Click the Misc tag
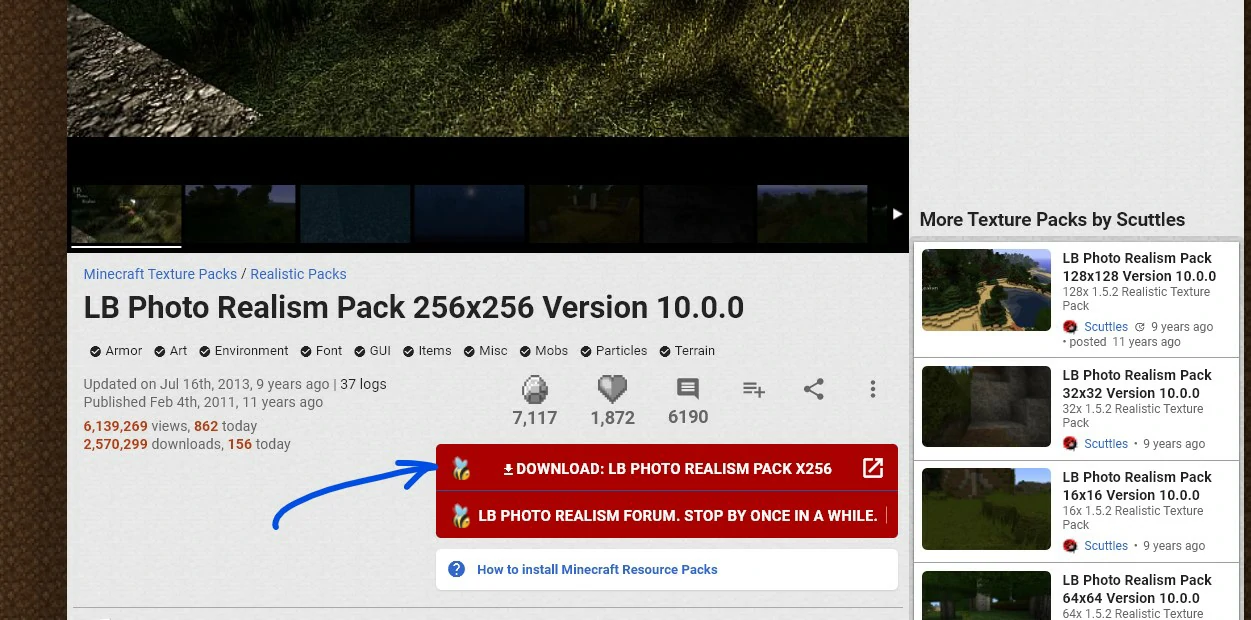This screenshot has width=1251, height=620. [485, 351]
